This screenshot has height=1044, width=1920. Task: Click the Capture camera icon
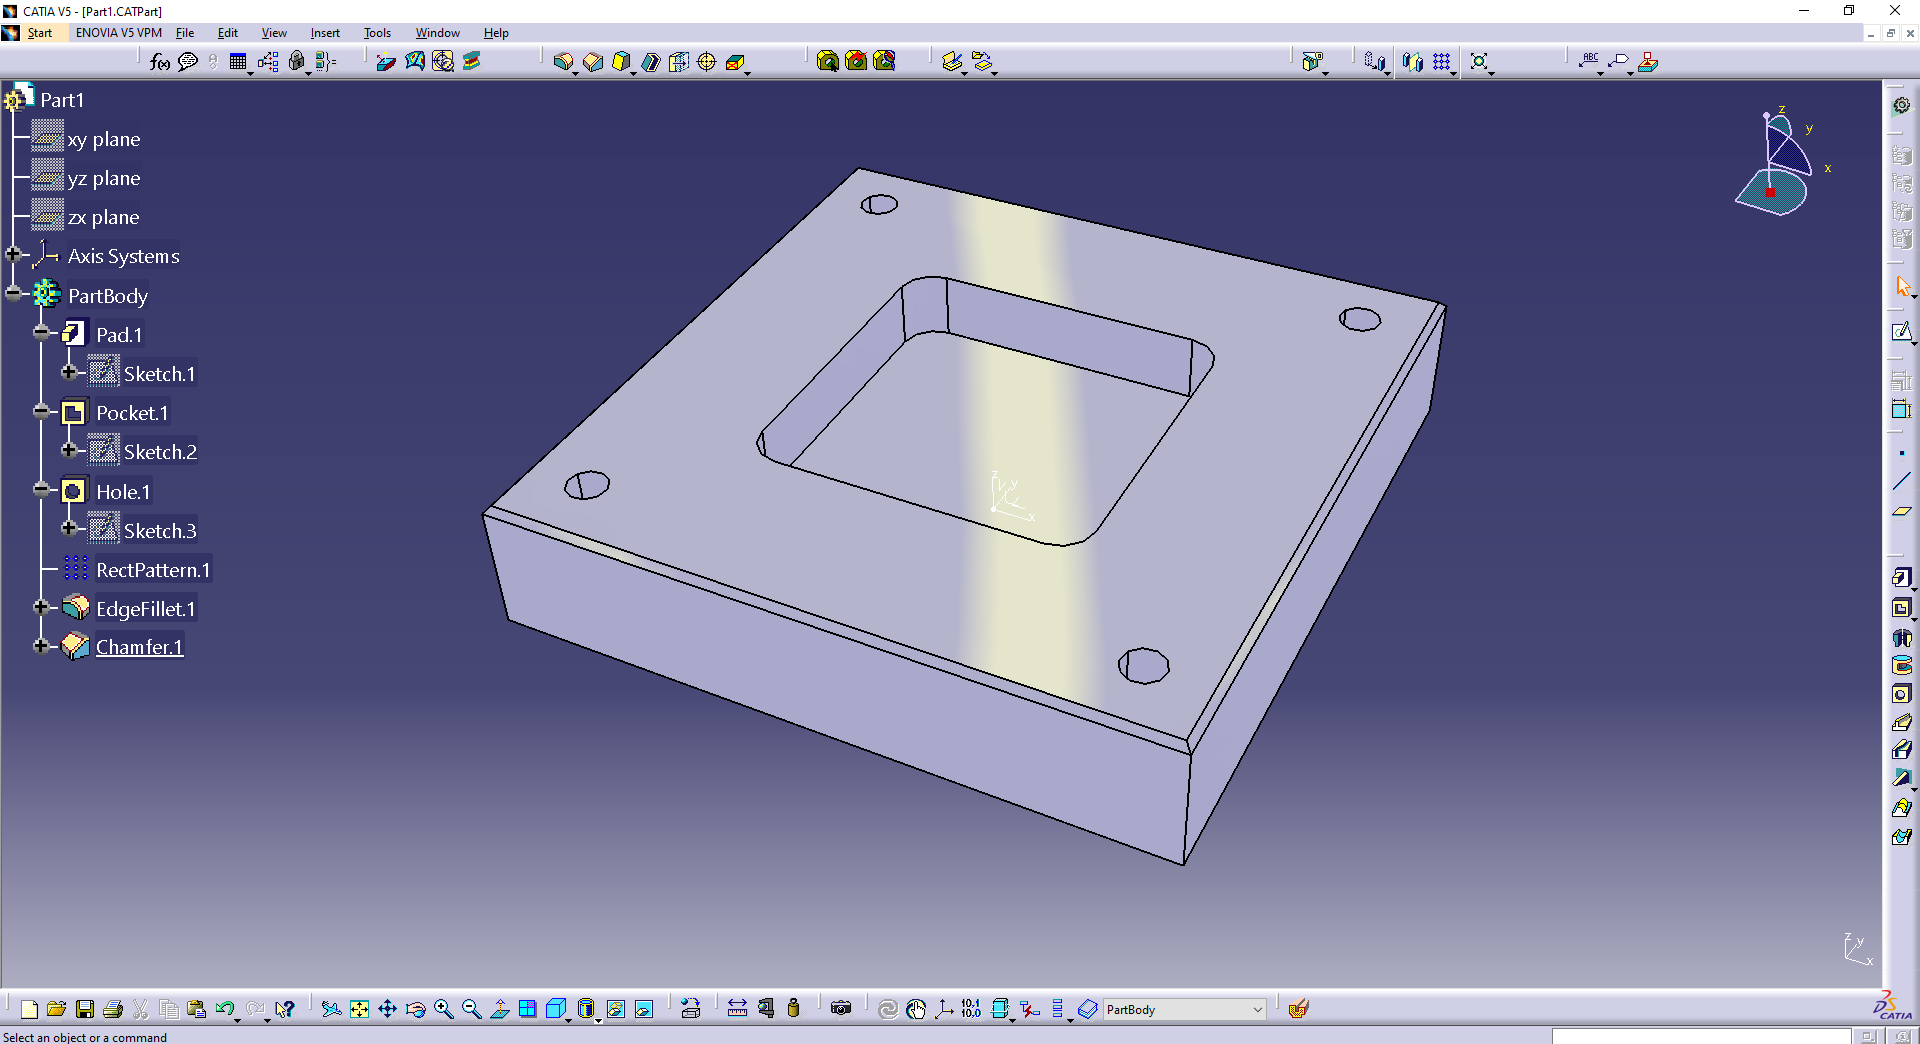pyautogui.click(x=841, y=1009)
